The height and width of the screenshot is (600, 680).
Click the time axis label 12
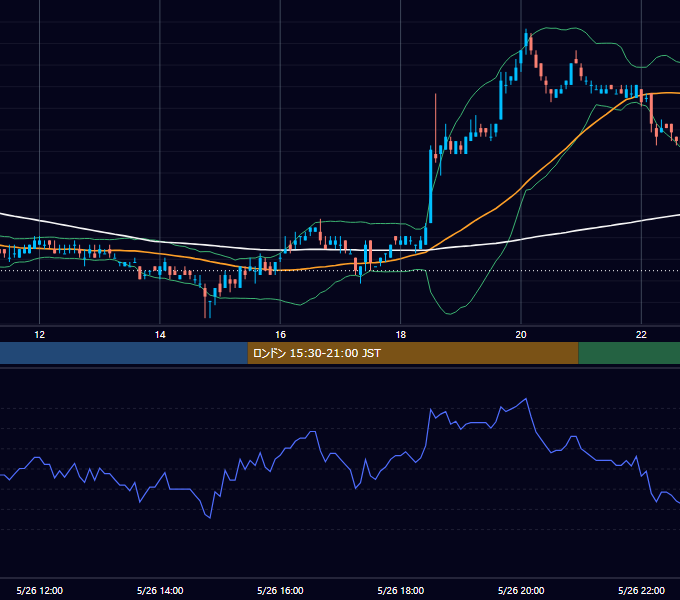(39, 335)
